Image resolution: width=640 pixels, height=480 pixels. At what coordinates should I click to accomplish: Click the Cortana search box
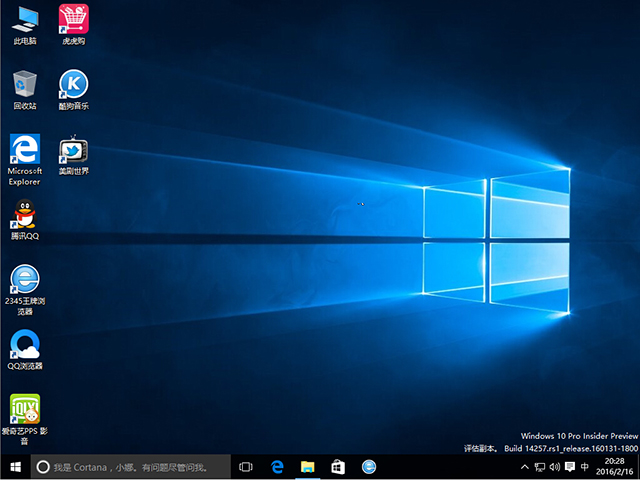(130, 467)
